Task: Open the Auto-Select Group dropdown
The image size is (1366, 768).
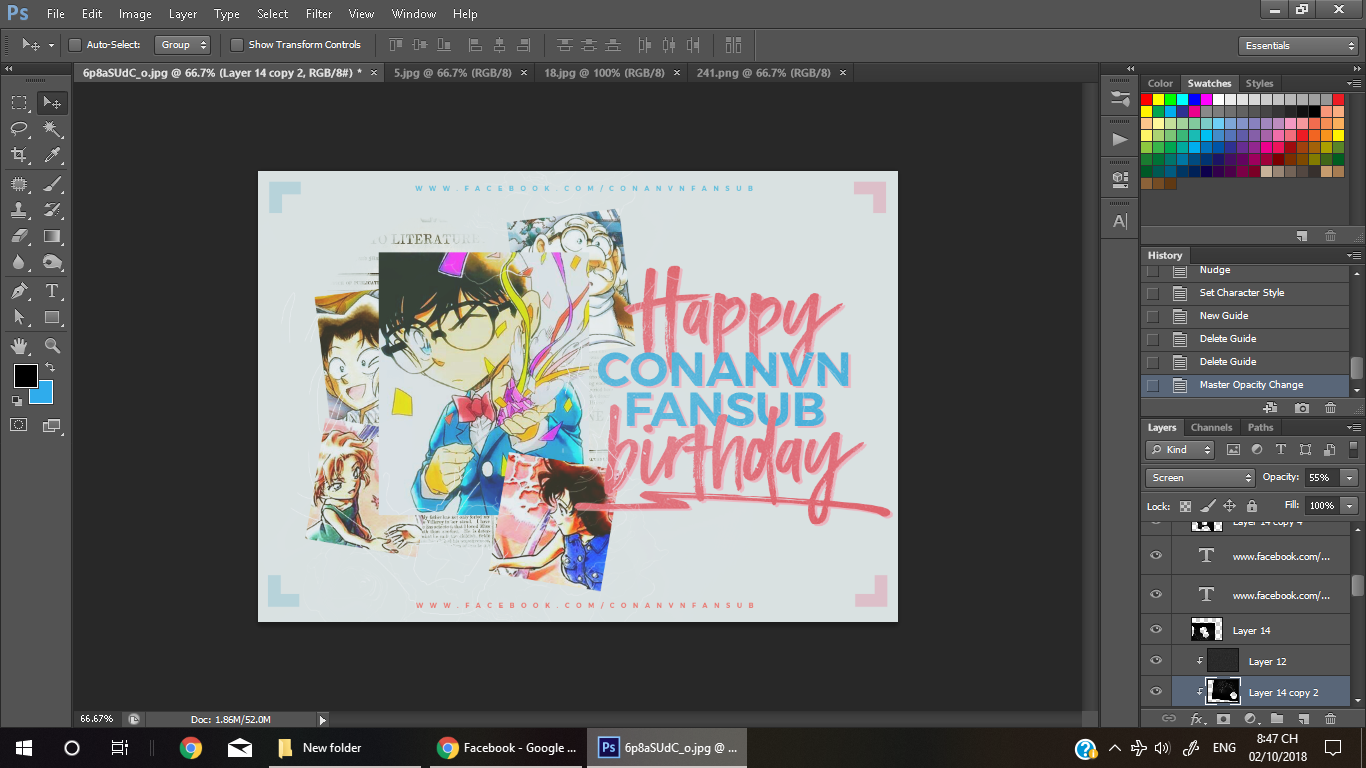Action: tap(183, 45)
